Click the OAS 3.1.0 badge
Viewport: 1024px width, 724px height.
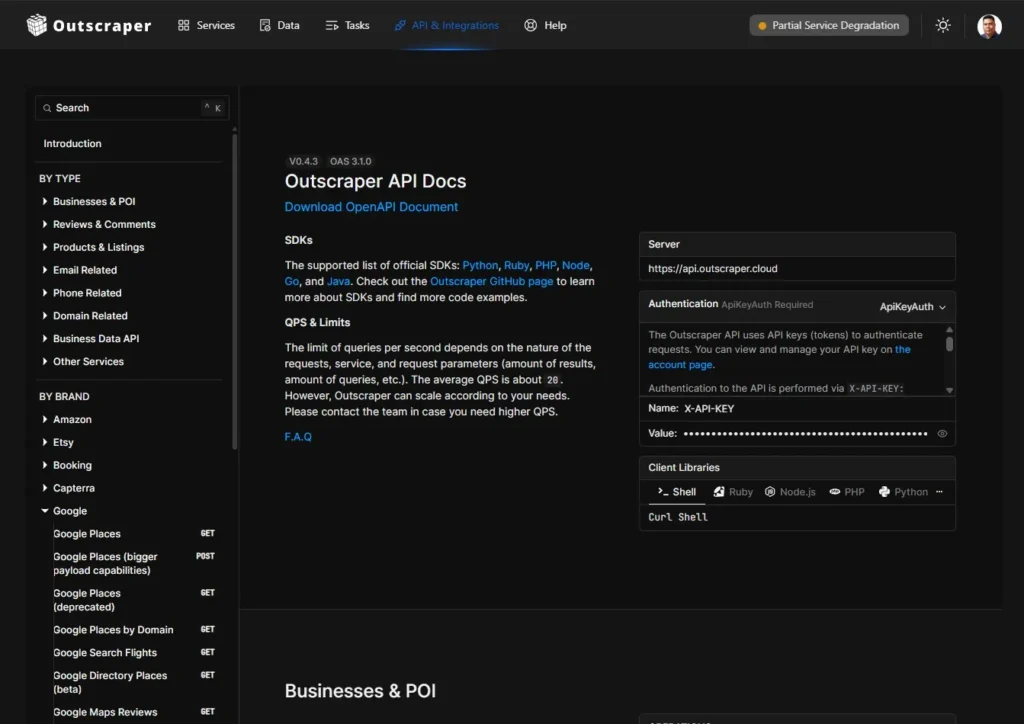click(350, 161)
